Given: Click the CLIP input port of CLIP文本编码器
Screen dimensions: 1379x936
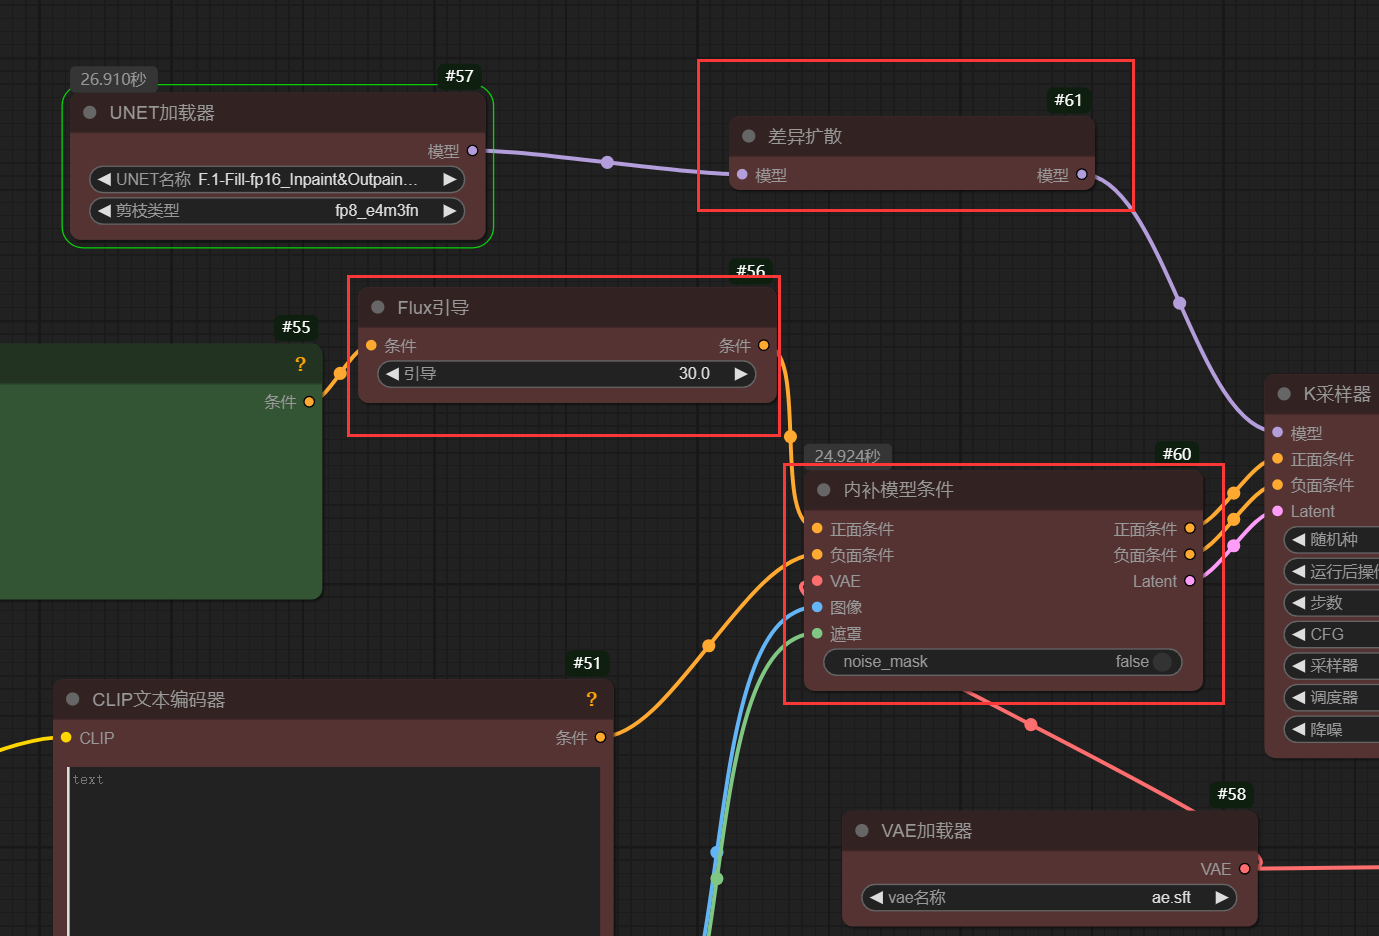Looking at the screenshot, I should pos(66,737).
